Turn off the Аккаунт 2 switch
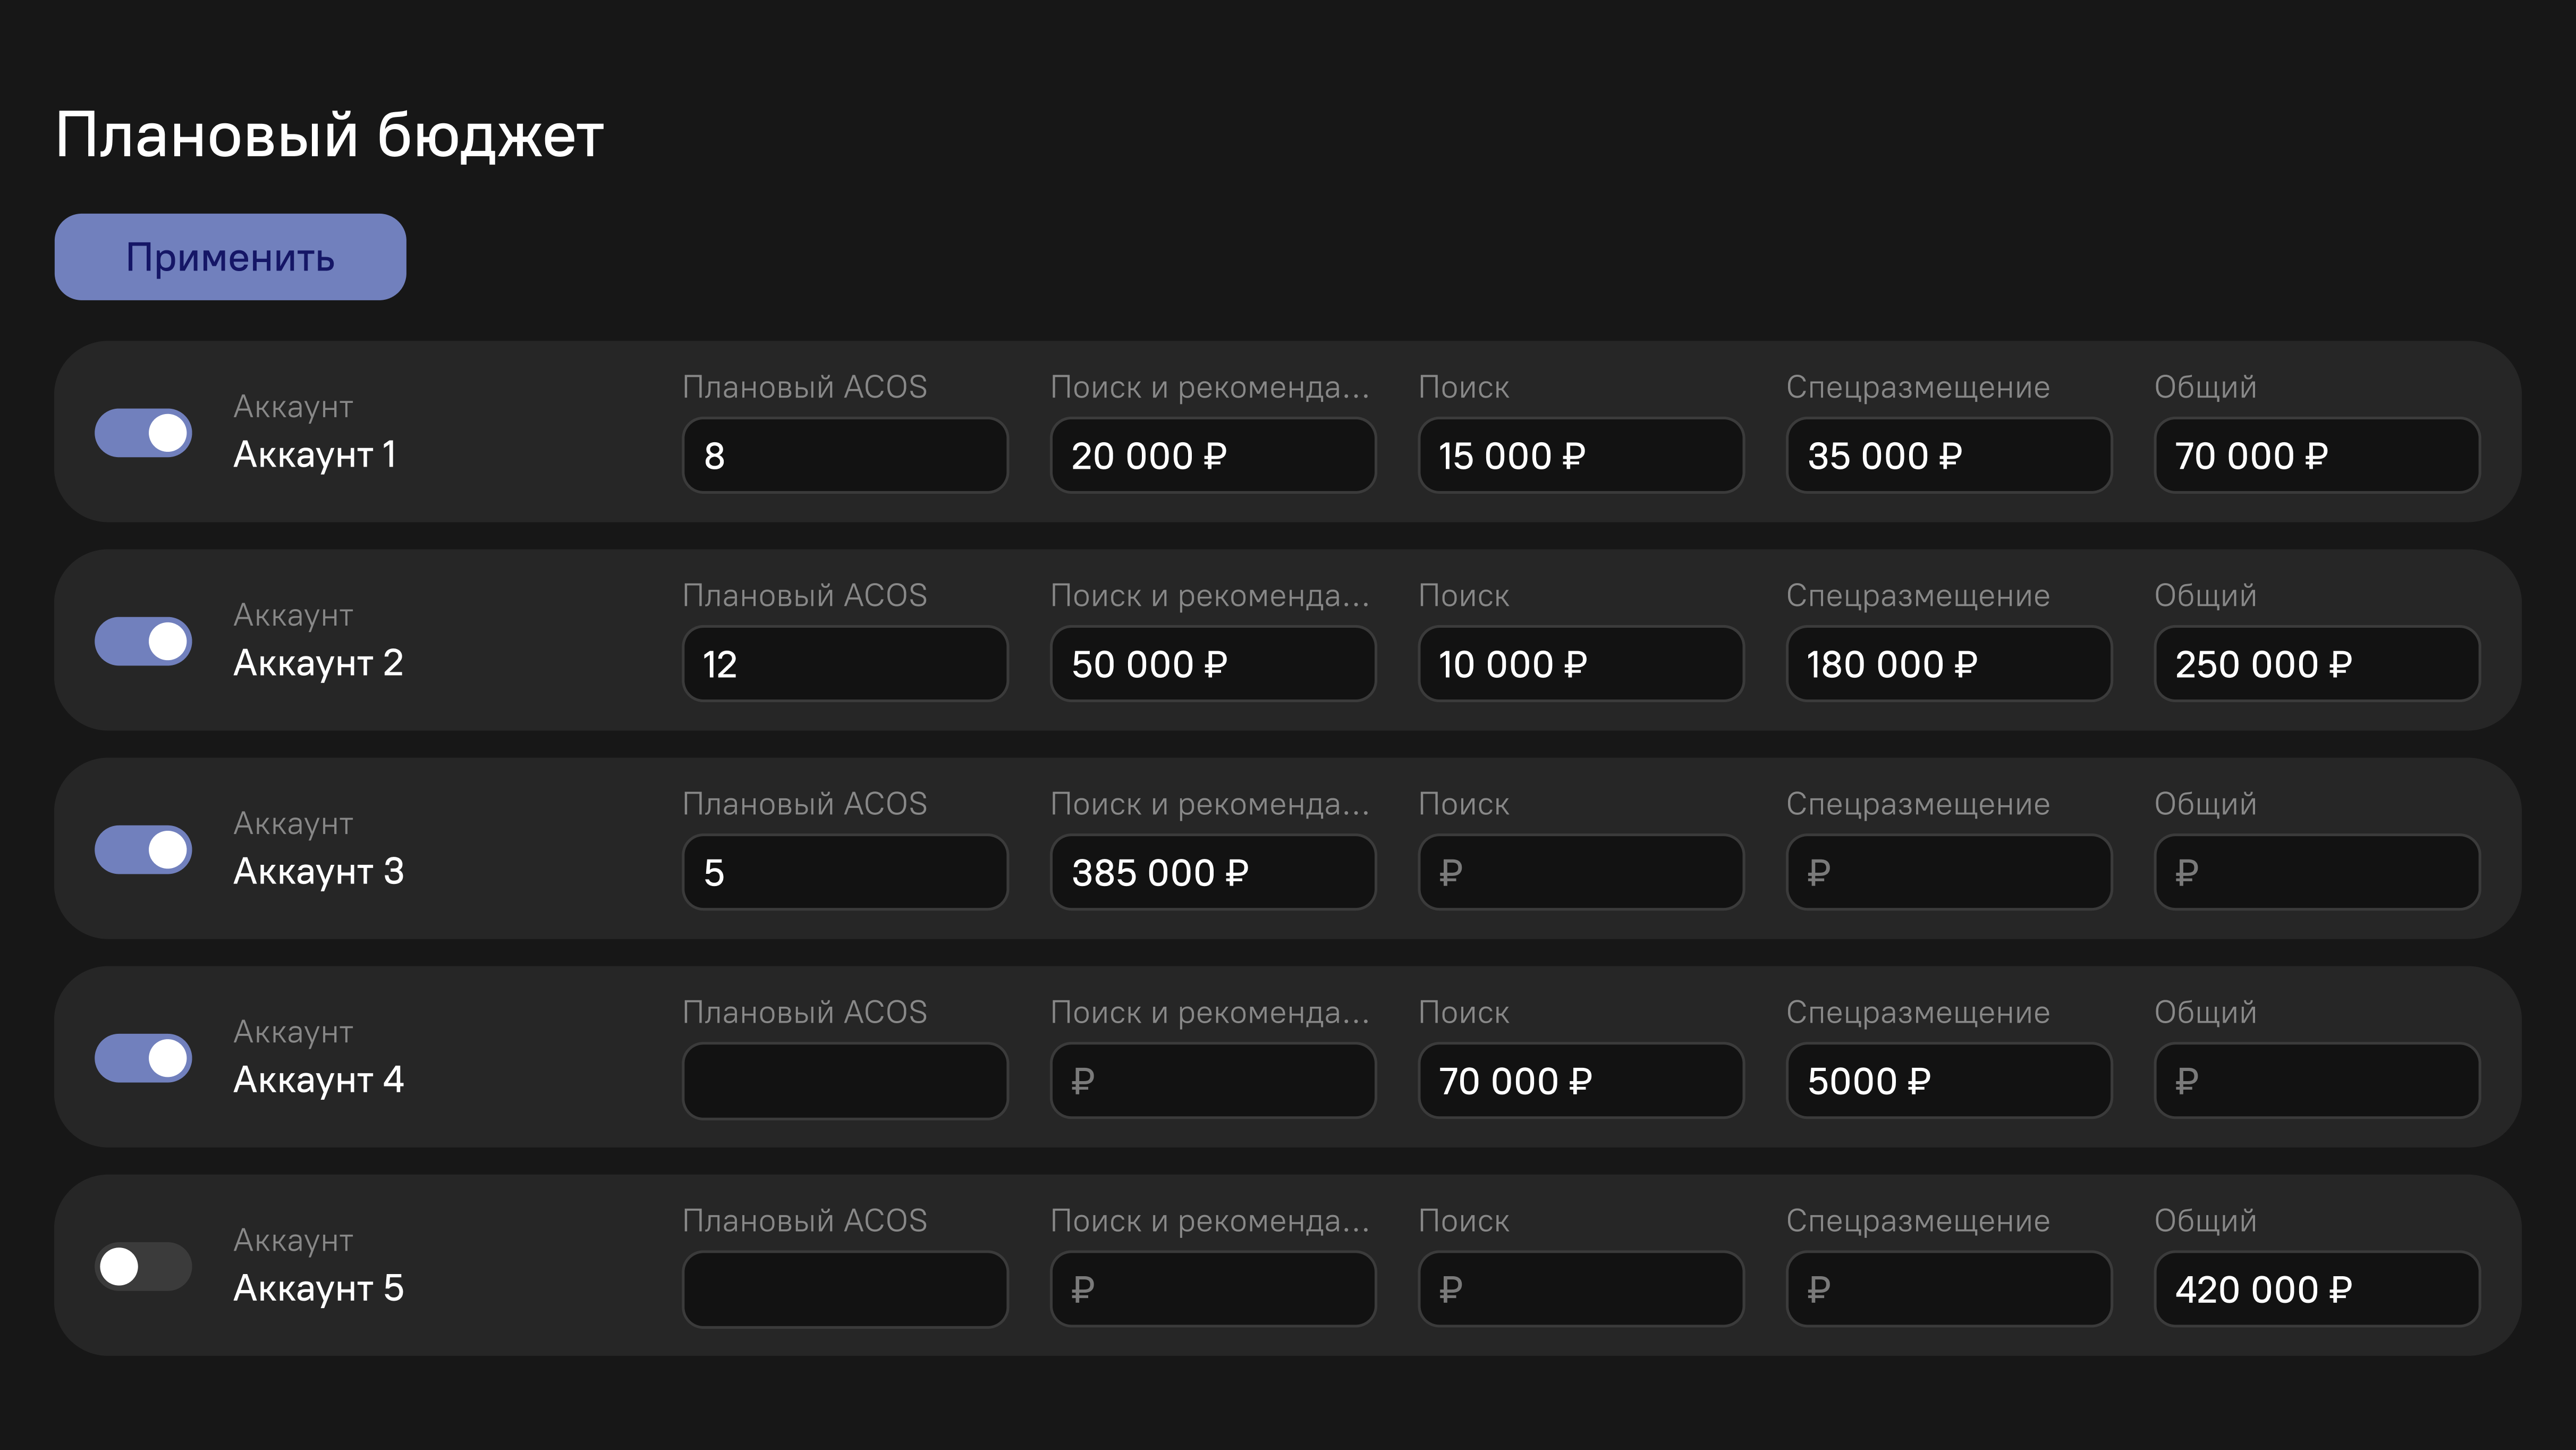2576x1450 pixels. point(143,641)
